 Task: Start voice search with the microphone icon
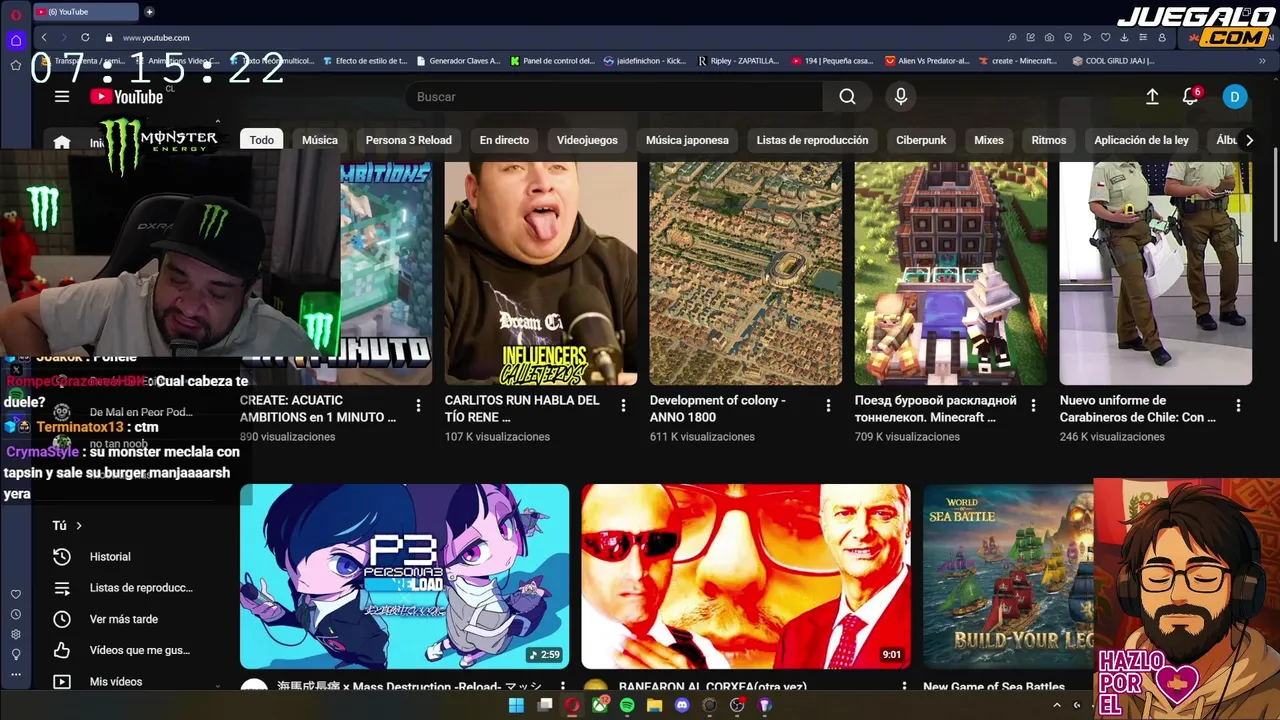901,96
